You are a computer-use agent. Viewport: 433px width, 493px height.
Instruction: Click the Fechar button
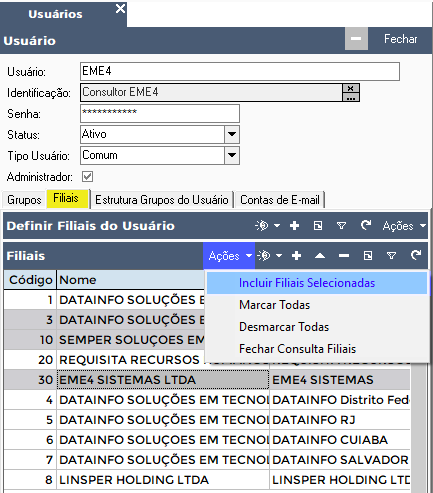[400, 39]
